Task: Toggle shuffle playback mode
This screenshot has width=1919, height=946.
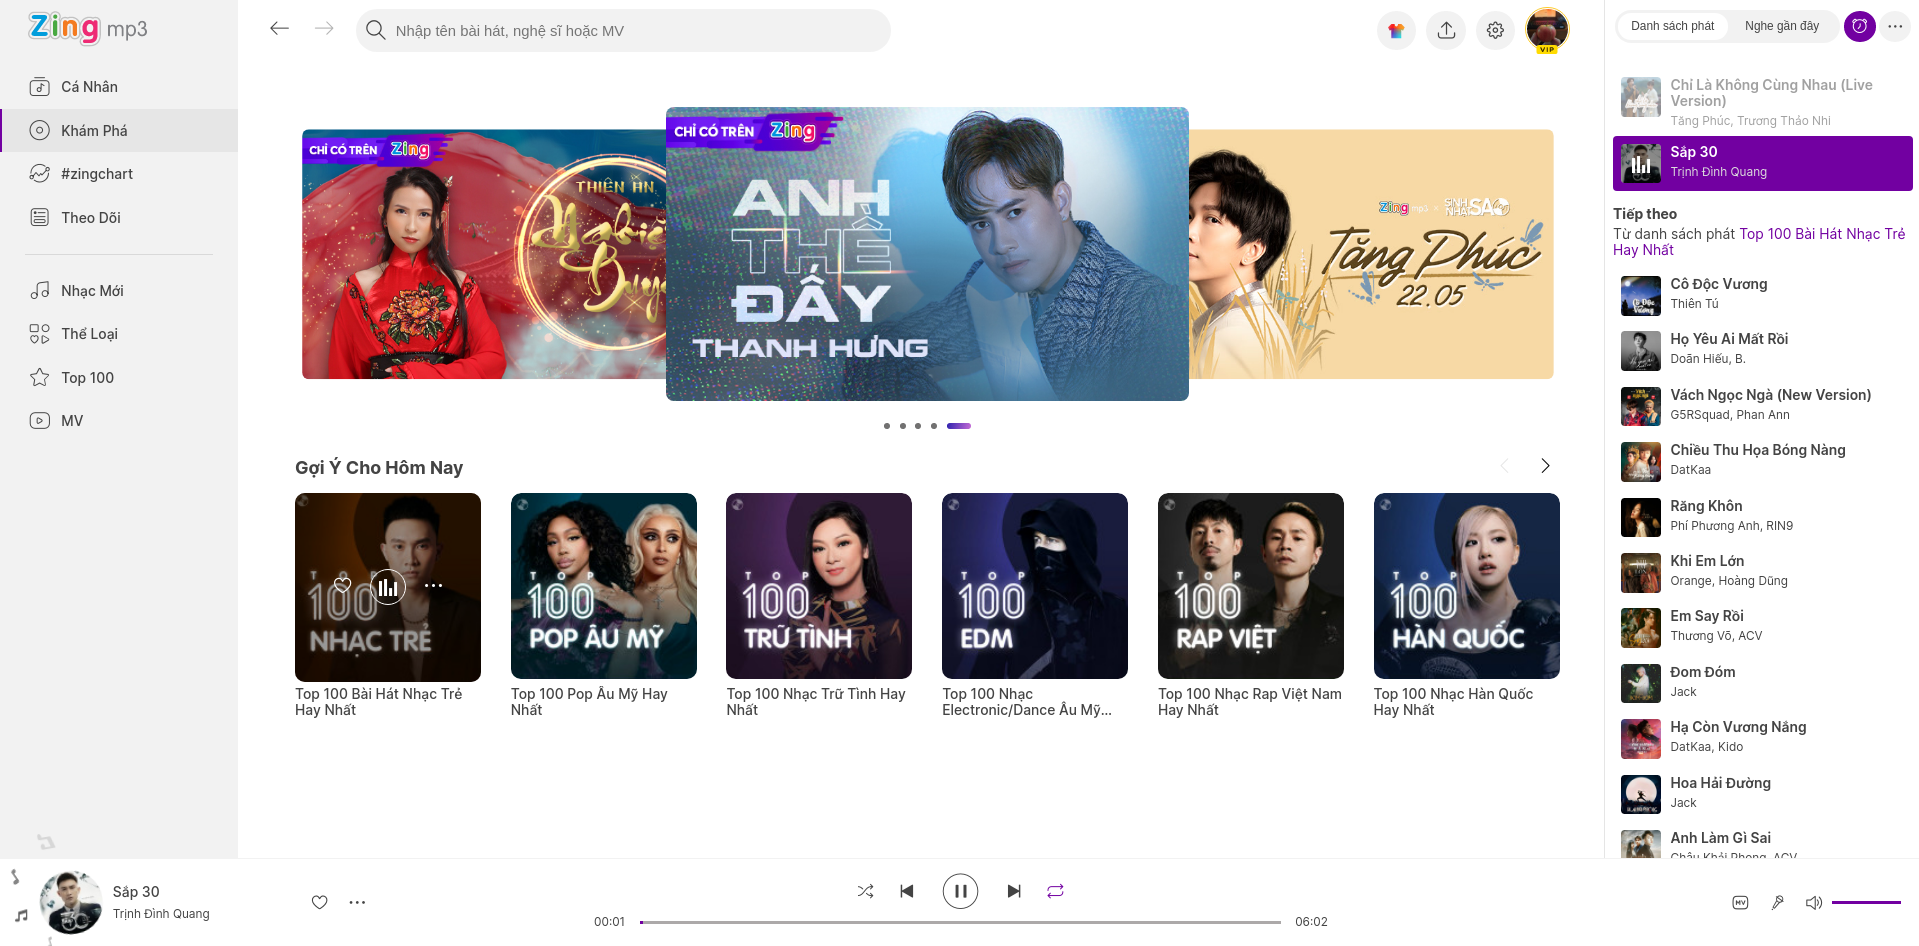Action: (865, 891)
